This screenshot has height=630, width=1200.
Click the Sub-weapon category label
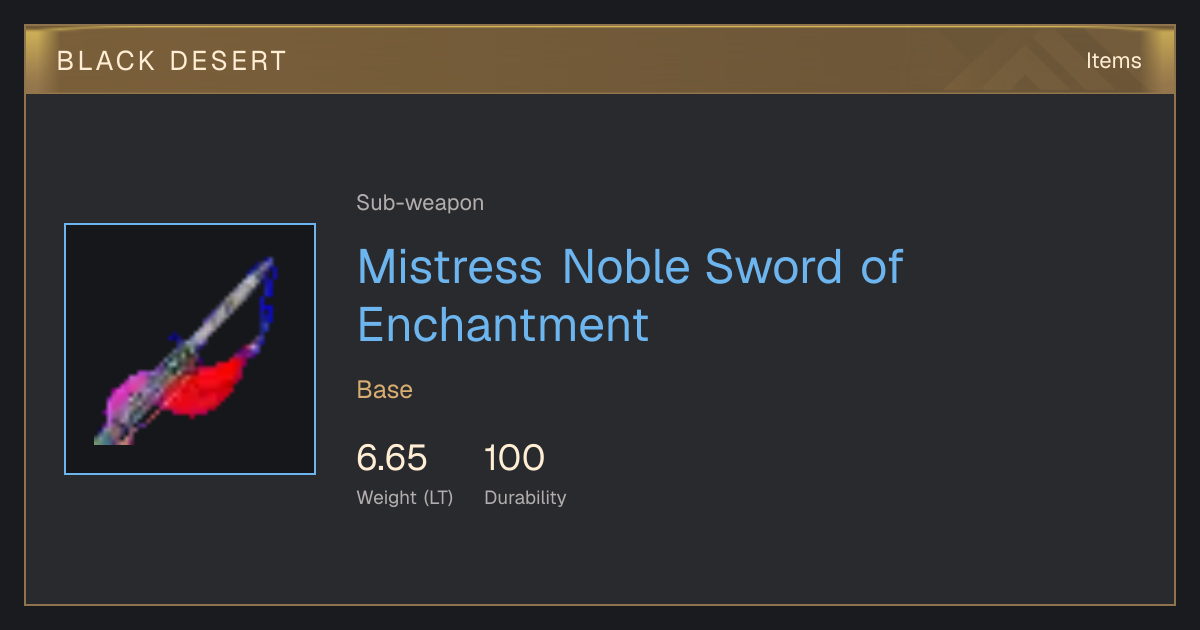click(420, 203)
